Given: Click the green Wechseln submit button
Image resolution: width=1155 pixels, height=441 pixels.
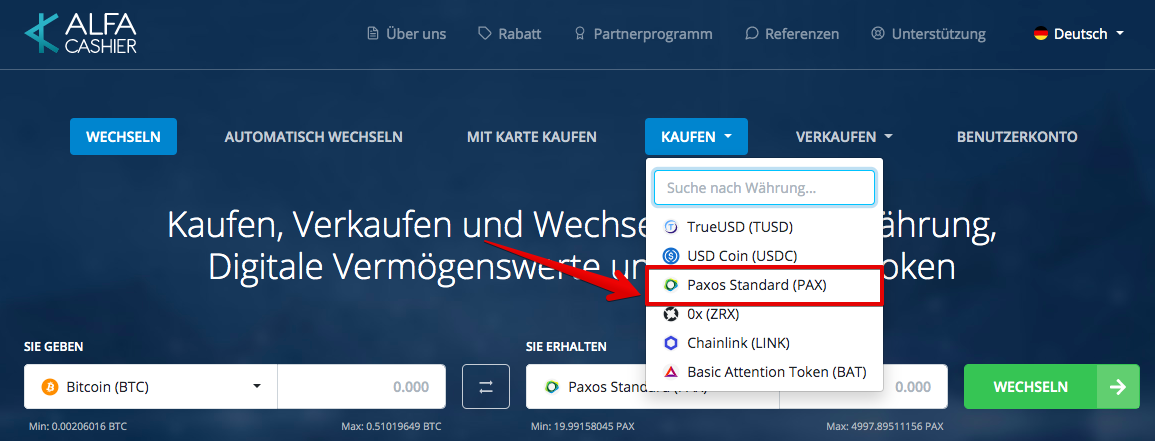Looking at the screenshot, I should pyautogui.click(x=1052, y=387).
